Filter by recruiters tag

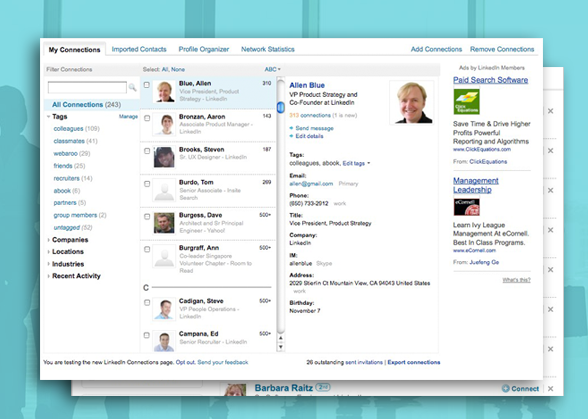[66, 178]
